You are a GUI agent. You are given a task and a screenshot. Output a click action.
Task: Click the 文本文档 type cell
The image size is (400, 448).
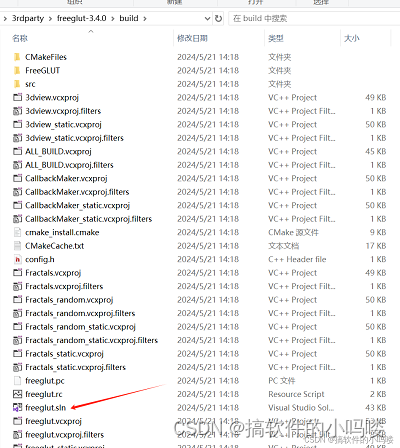[x=284, y=246]
